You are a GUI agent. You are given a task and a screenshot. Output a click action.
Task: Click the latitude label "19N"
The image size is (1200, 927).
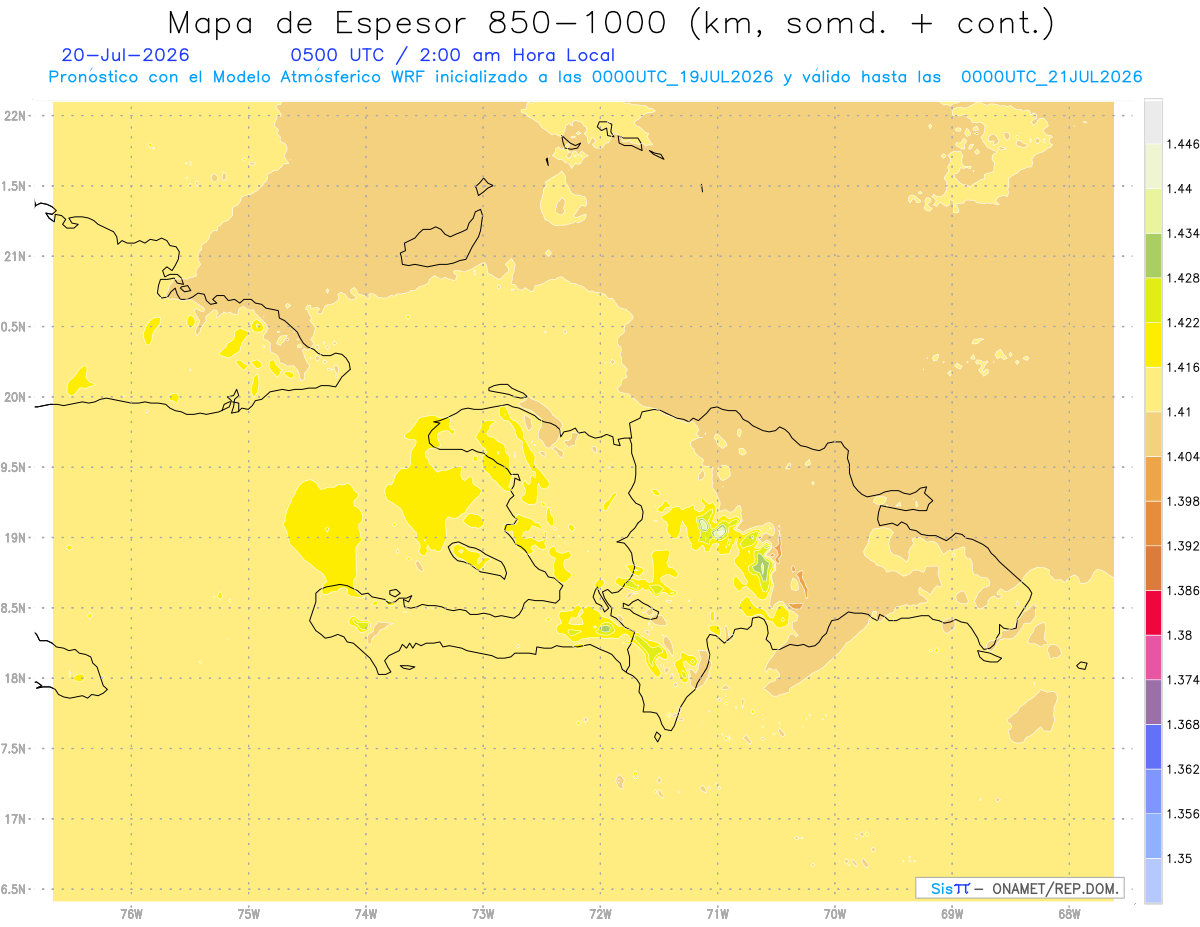[15, 538]
